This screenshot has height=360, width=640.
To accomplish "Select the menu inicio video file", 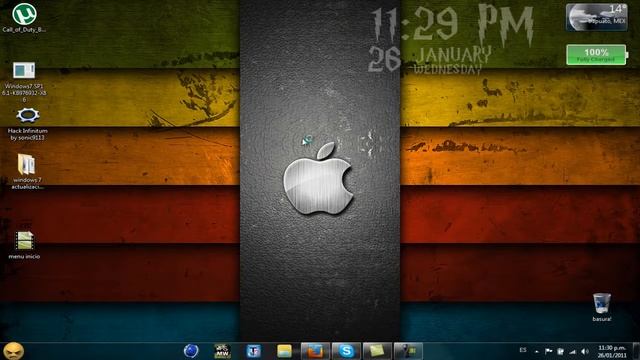I will (x=24, y=245).
